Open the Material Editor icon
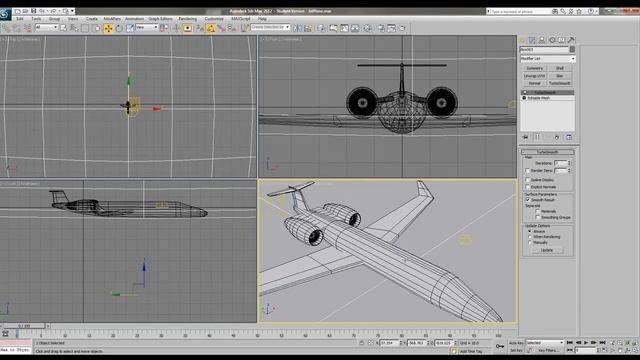Viewport: 640px width, 360px height. click(368, 28)
